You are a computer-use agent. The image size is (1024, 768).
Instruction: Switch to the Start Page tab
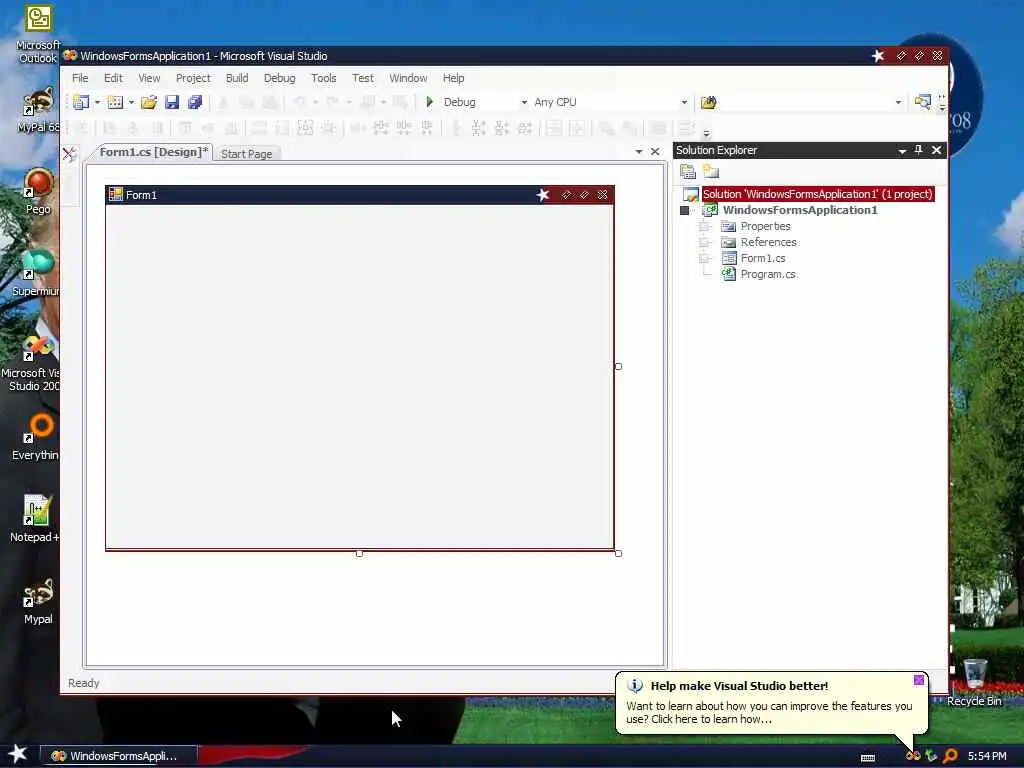click(x=246, y=153)
